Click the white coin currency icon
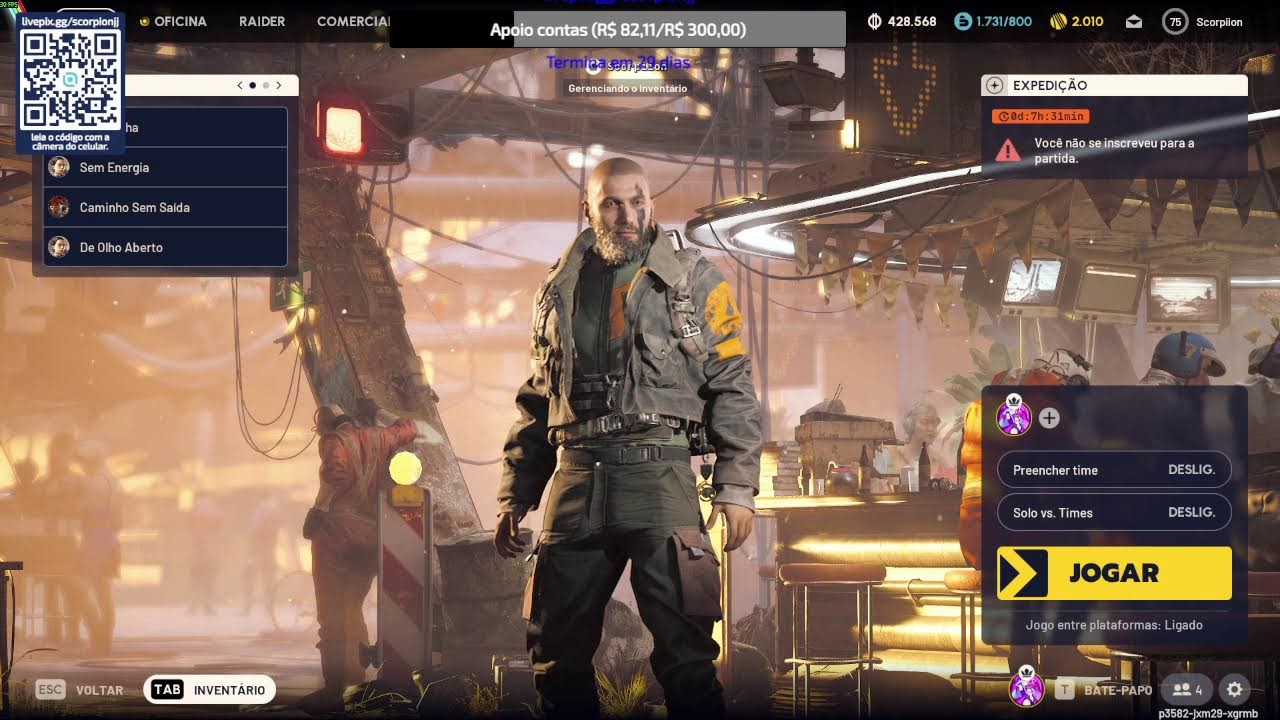 tap(875, 21)
